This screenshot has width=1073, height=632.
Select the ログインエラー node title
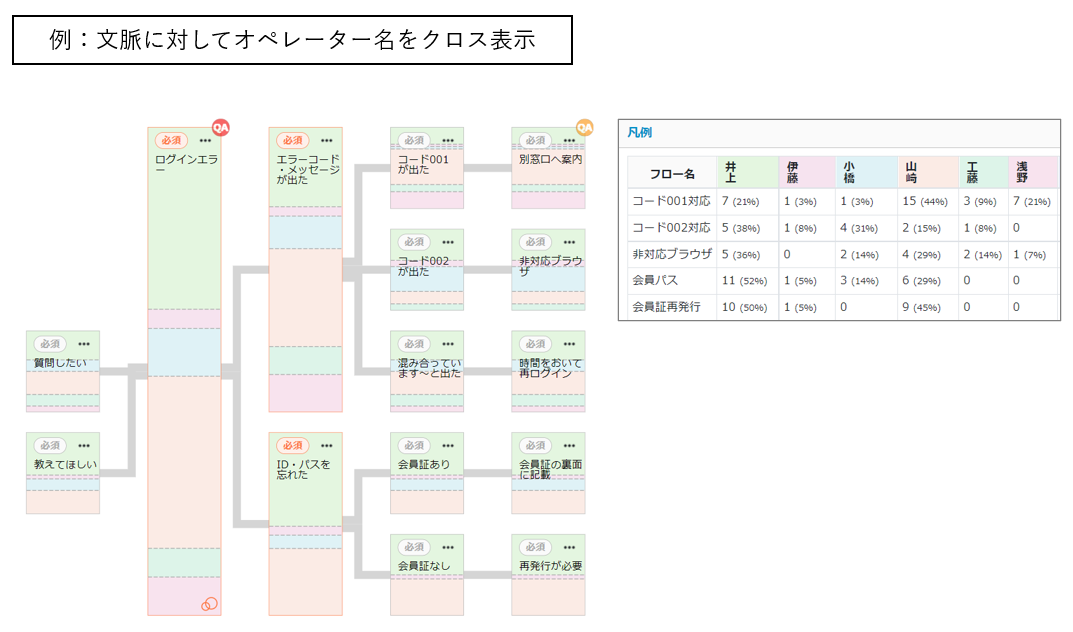[x=186, y=164]
